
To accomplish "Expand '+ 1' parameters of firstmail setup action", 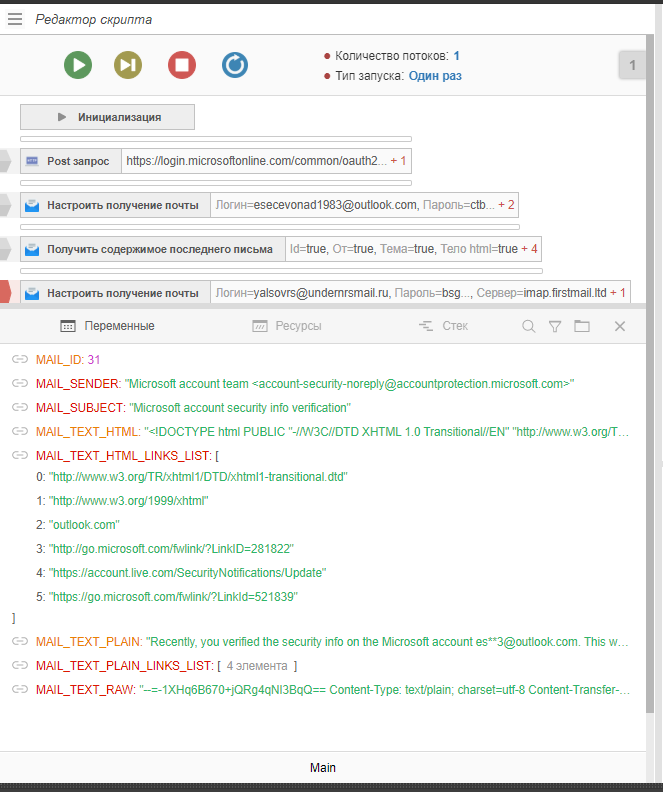I will click(x=618, y=293).
